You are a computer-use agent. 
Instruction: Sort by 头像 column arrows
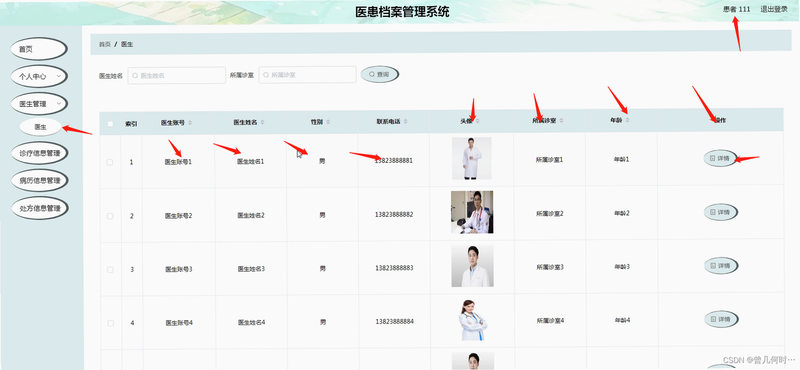(479, 121)
